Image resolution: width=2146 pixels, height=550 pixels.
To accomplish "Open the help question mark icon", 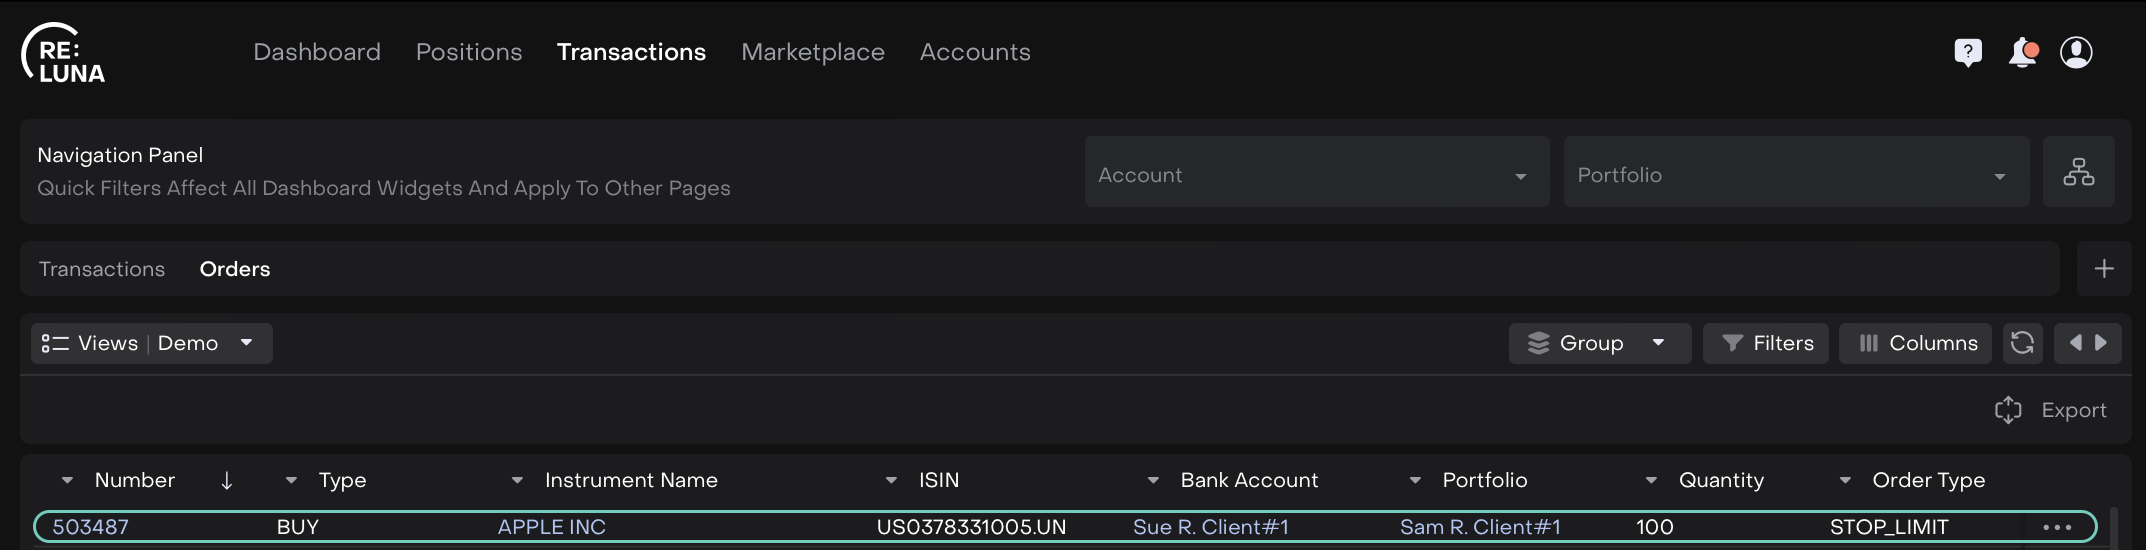I will tap(1967, 52).
